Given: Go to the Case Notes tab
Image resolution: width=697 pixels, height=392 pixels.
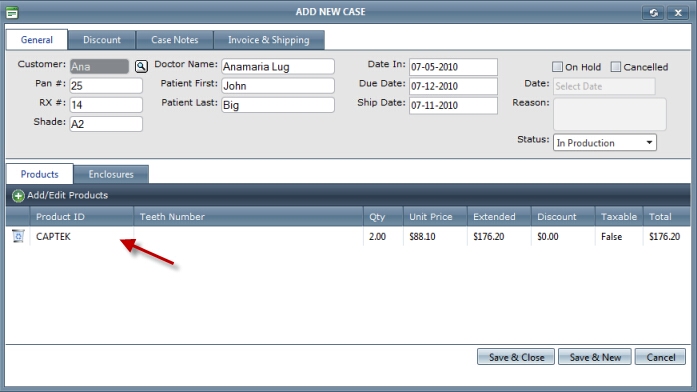Looking at the screenshot, I should coord(175,40).
